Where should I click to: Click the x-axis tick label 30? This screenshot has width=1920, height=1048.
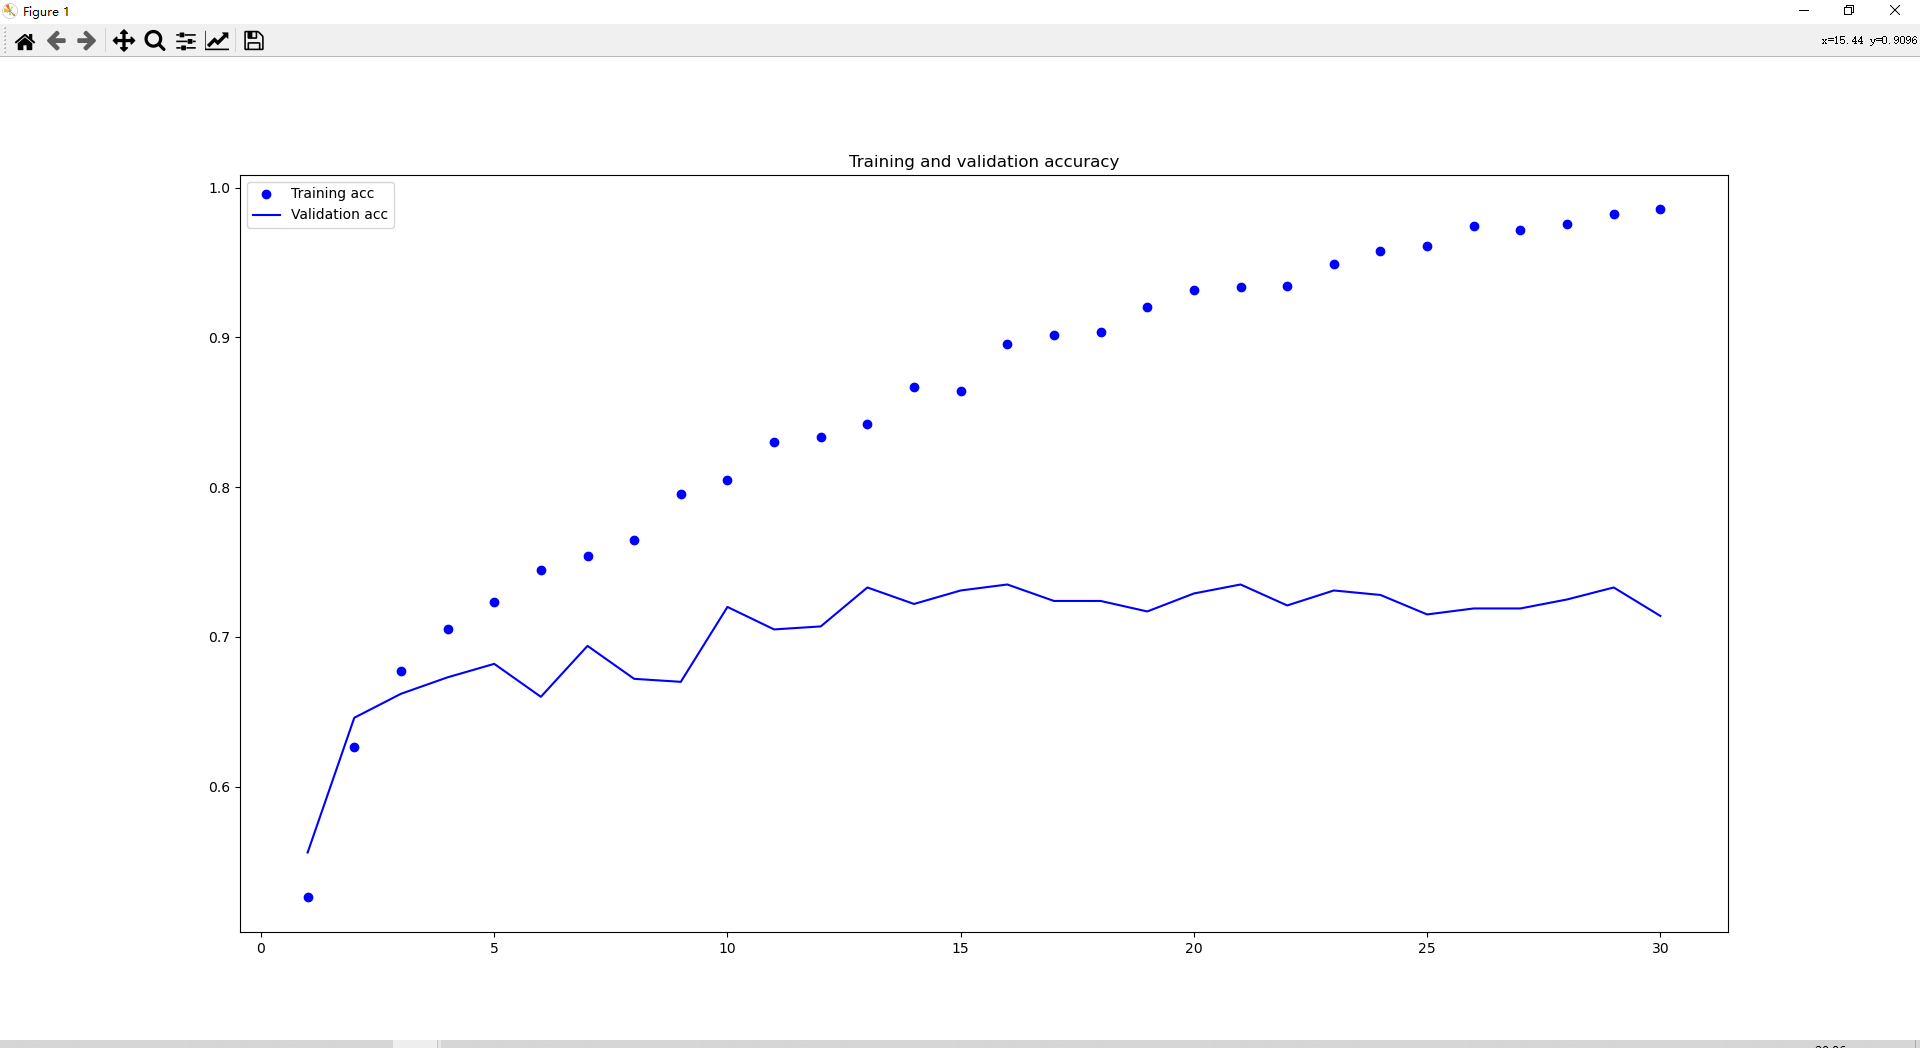[x=1660, y=948]
